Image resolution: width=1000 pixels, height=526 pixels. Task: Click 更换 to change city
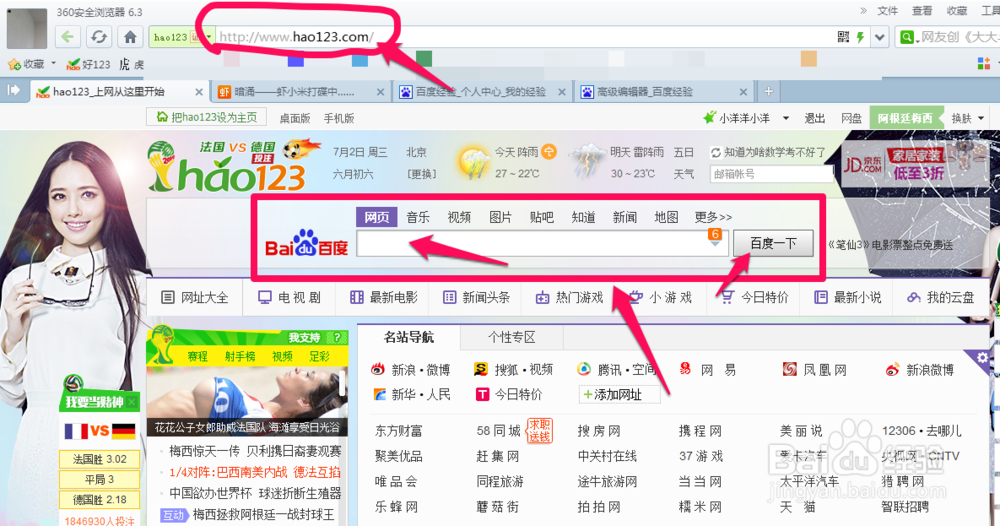[x=422, y=173]
